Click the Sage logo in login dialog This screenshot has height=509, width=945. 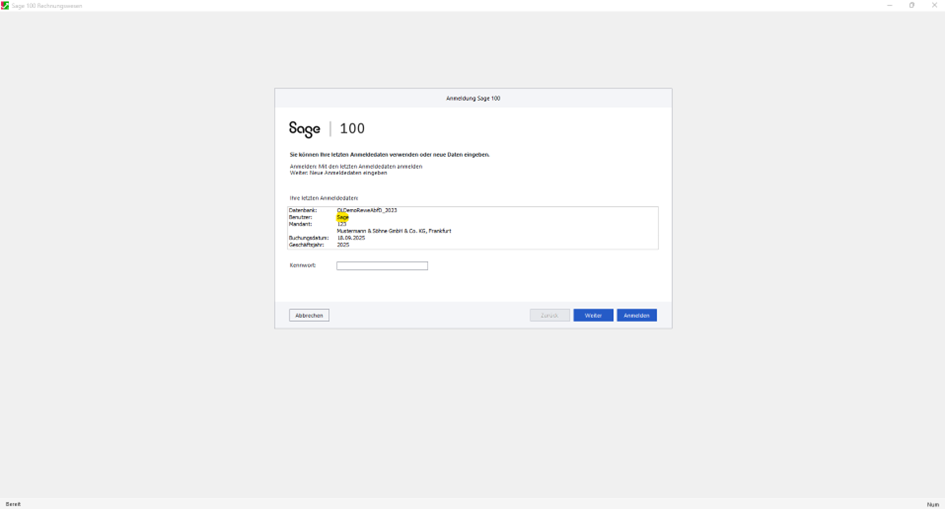[304, 129]
